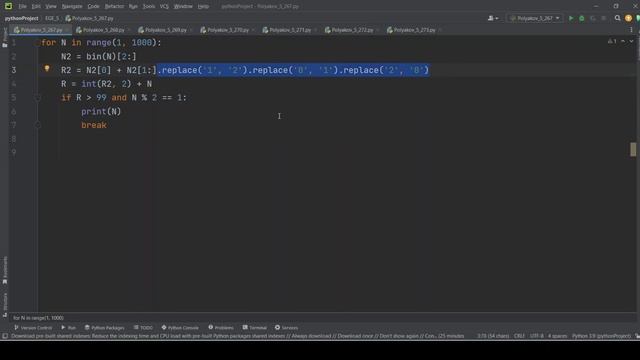Screen dimensions: 640x360
Task: Select the active Polyakov_5_267.py tab
Action: 41,30
